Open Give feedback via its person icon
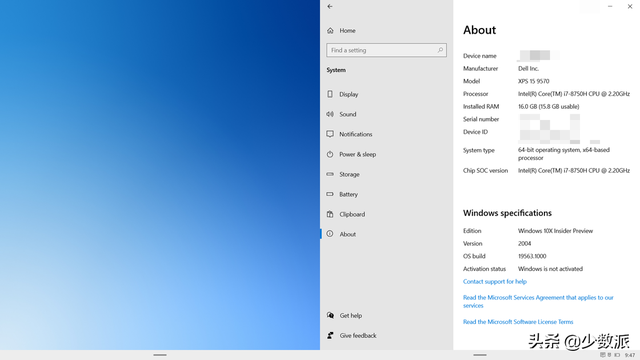This screenshot has width=640, height=360. [x=330, y=336]
